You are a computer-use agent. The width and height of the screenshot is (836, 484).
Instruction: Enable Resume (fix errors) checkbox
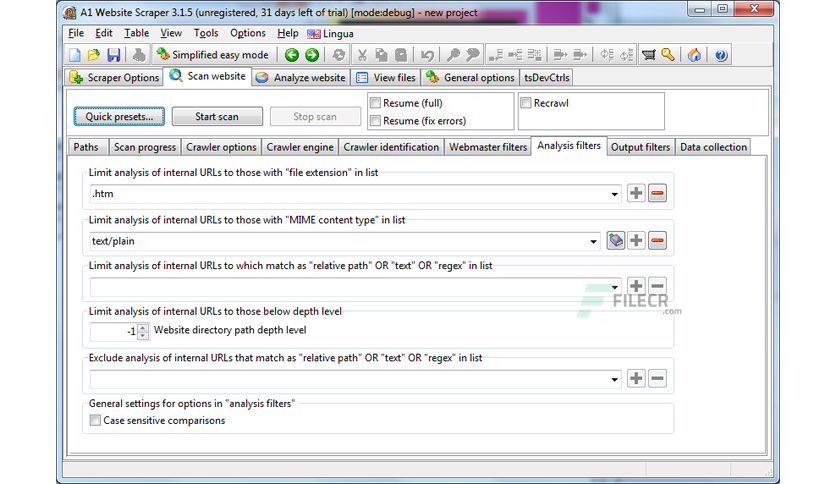[x=375, y=120]
